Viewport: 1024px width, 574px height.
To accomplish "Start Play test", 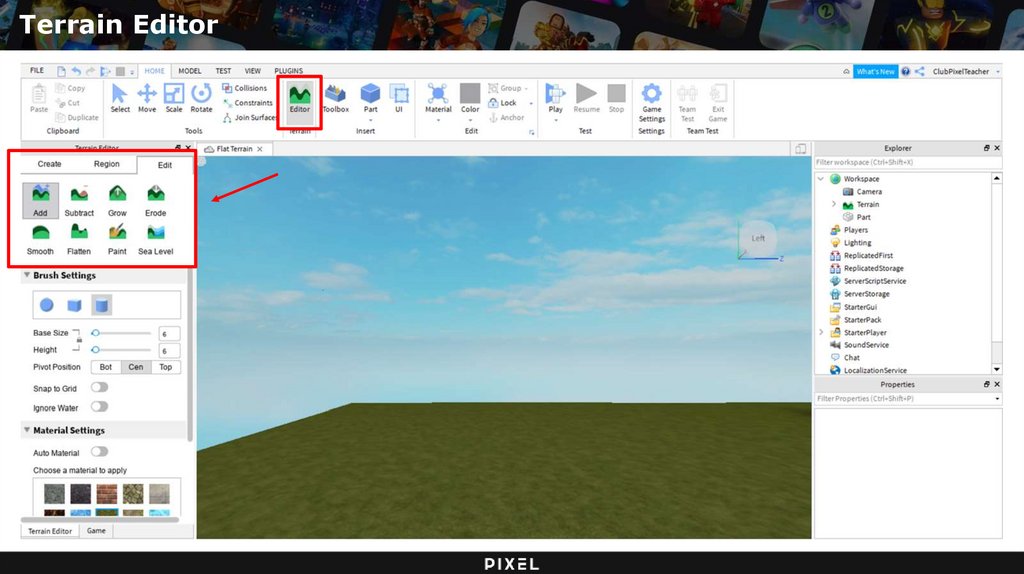I will click(555, 99).
